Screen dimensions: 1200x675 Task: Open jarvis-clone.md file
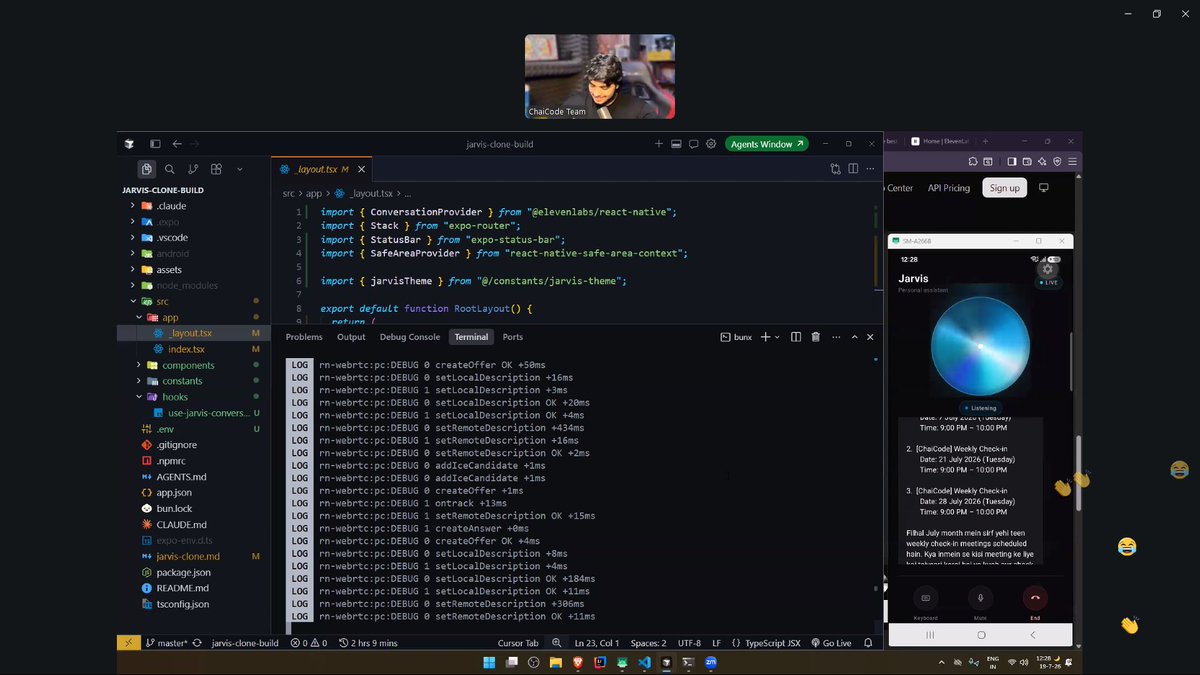(x=188, y=556)
